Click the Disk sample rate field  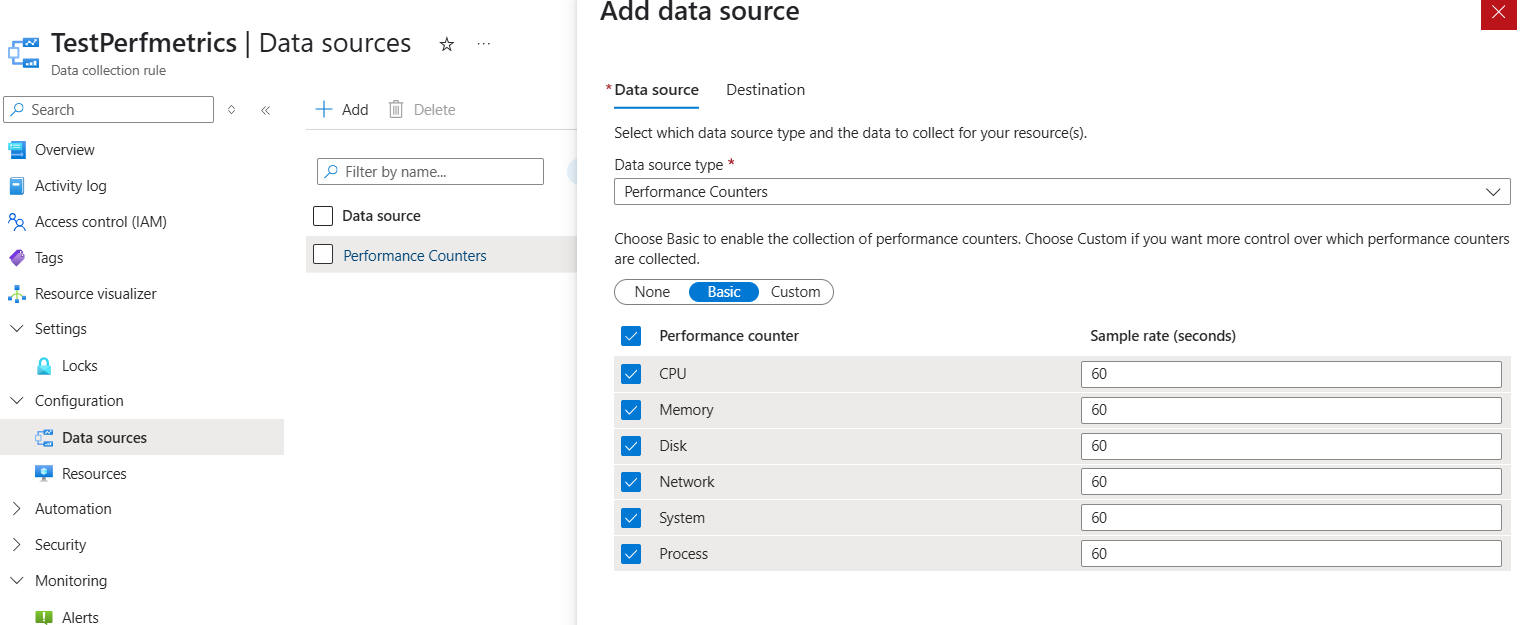click(x=1291, y=446)
